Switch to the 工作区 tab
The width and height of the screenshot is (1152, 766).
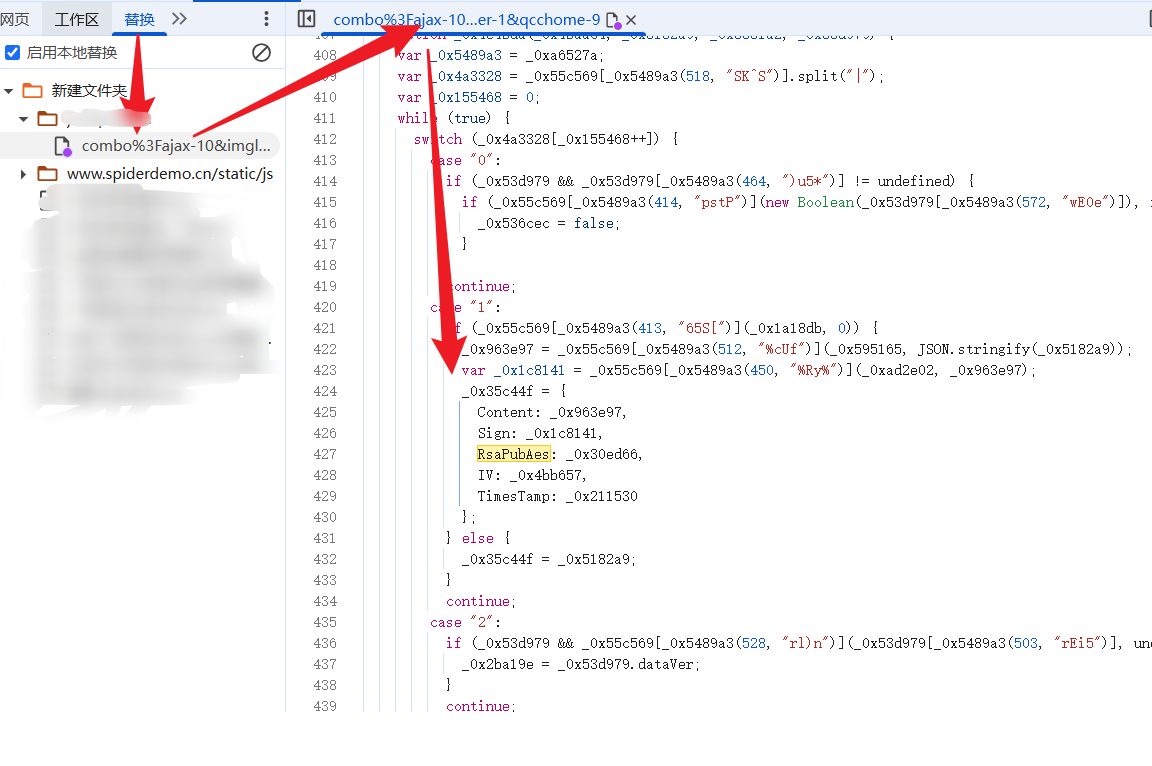point(76,19)
